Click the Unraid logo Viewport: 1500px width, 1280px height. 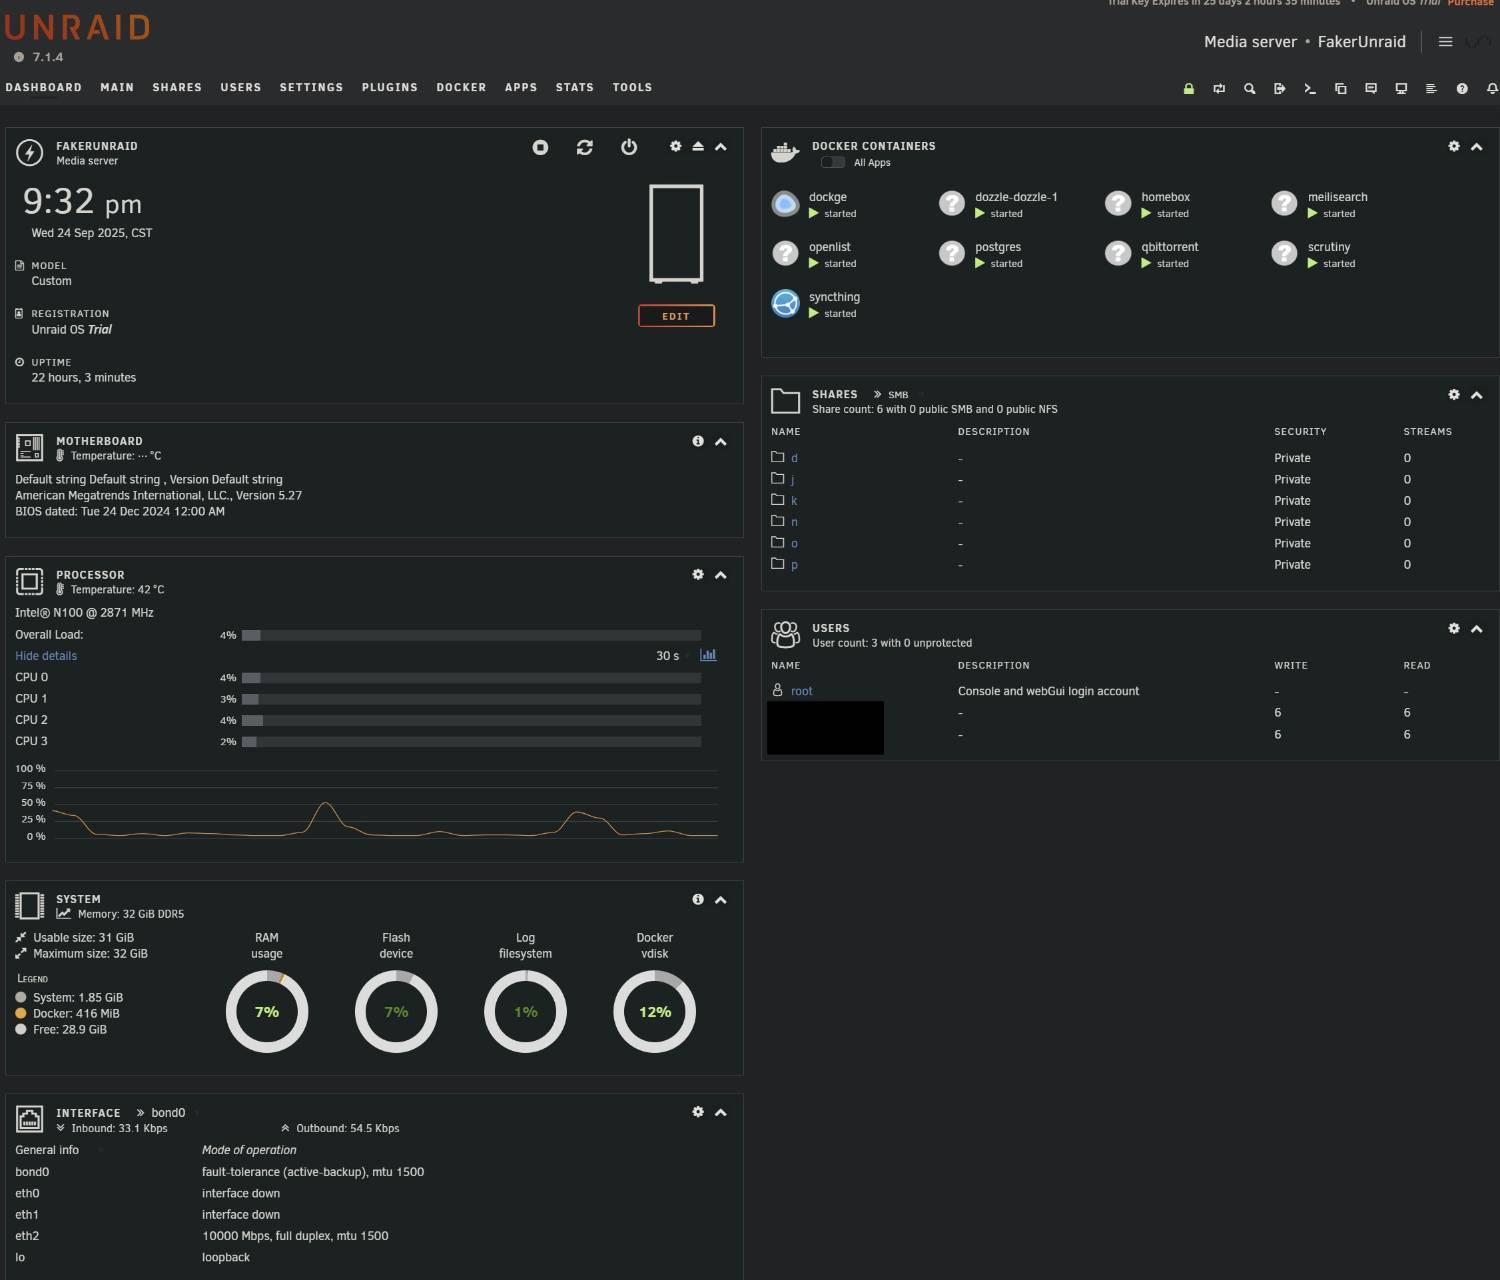pyautogui.click(x=77, y=27)
